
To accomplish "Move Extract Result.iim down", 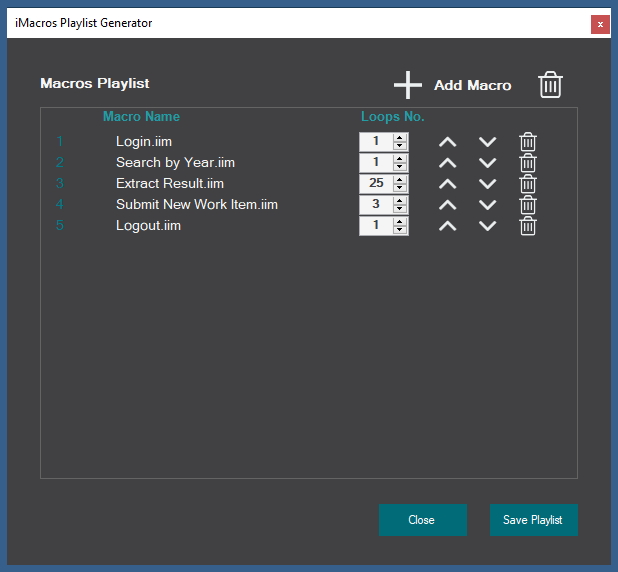I will tap(488, 184).
